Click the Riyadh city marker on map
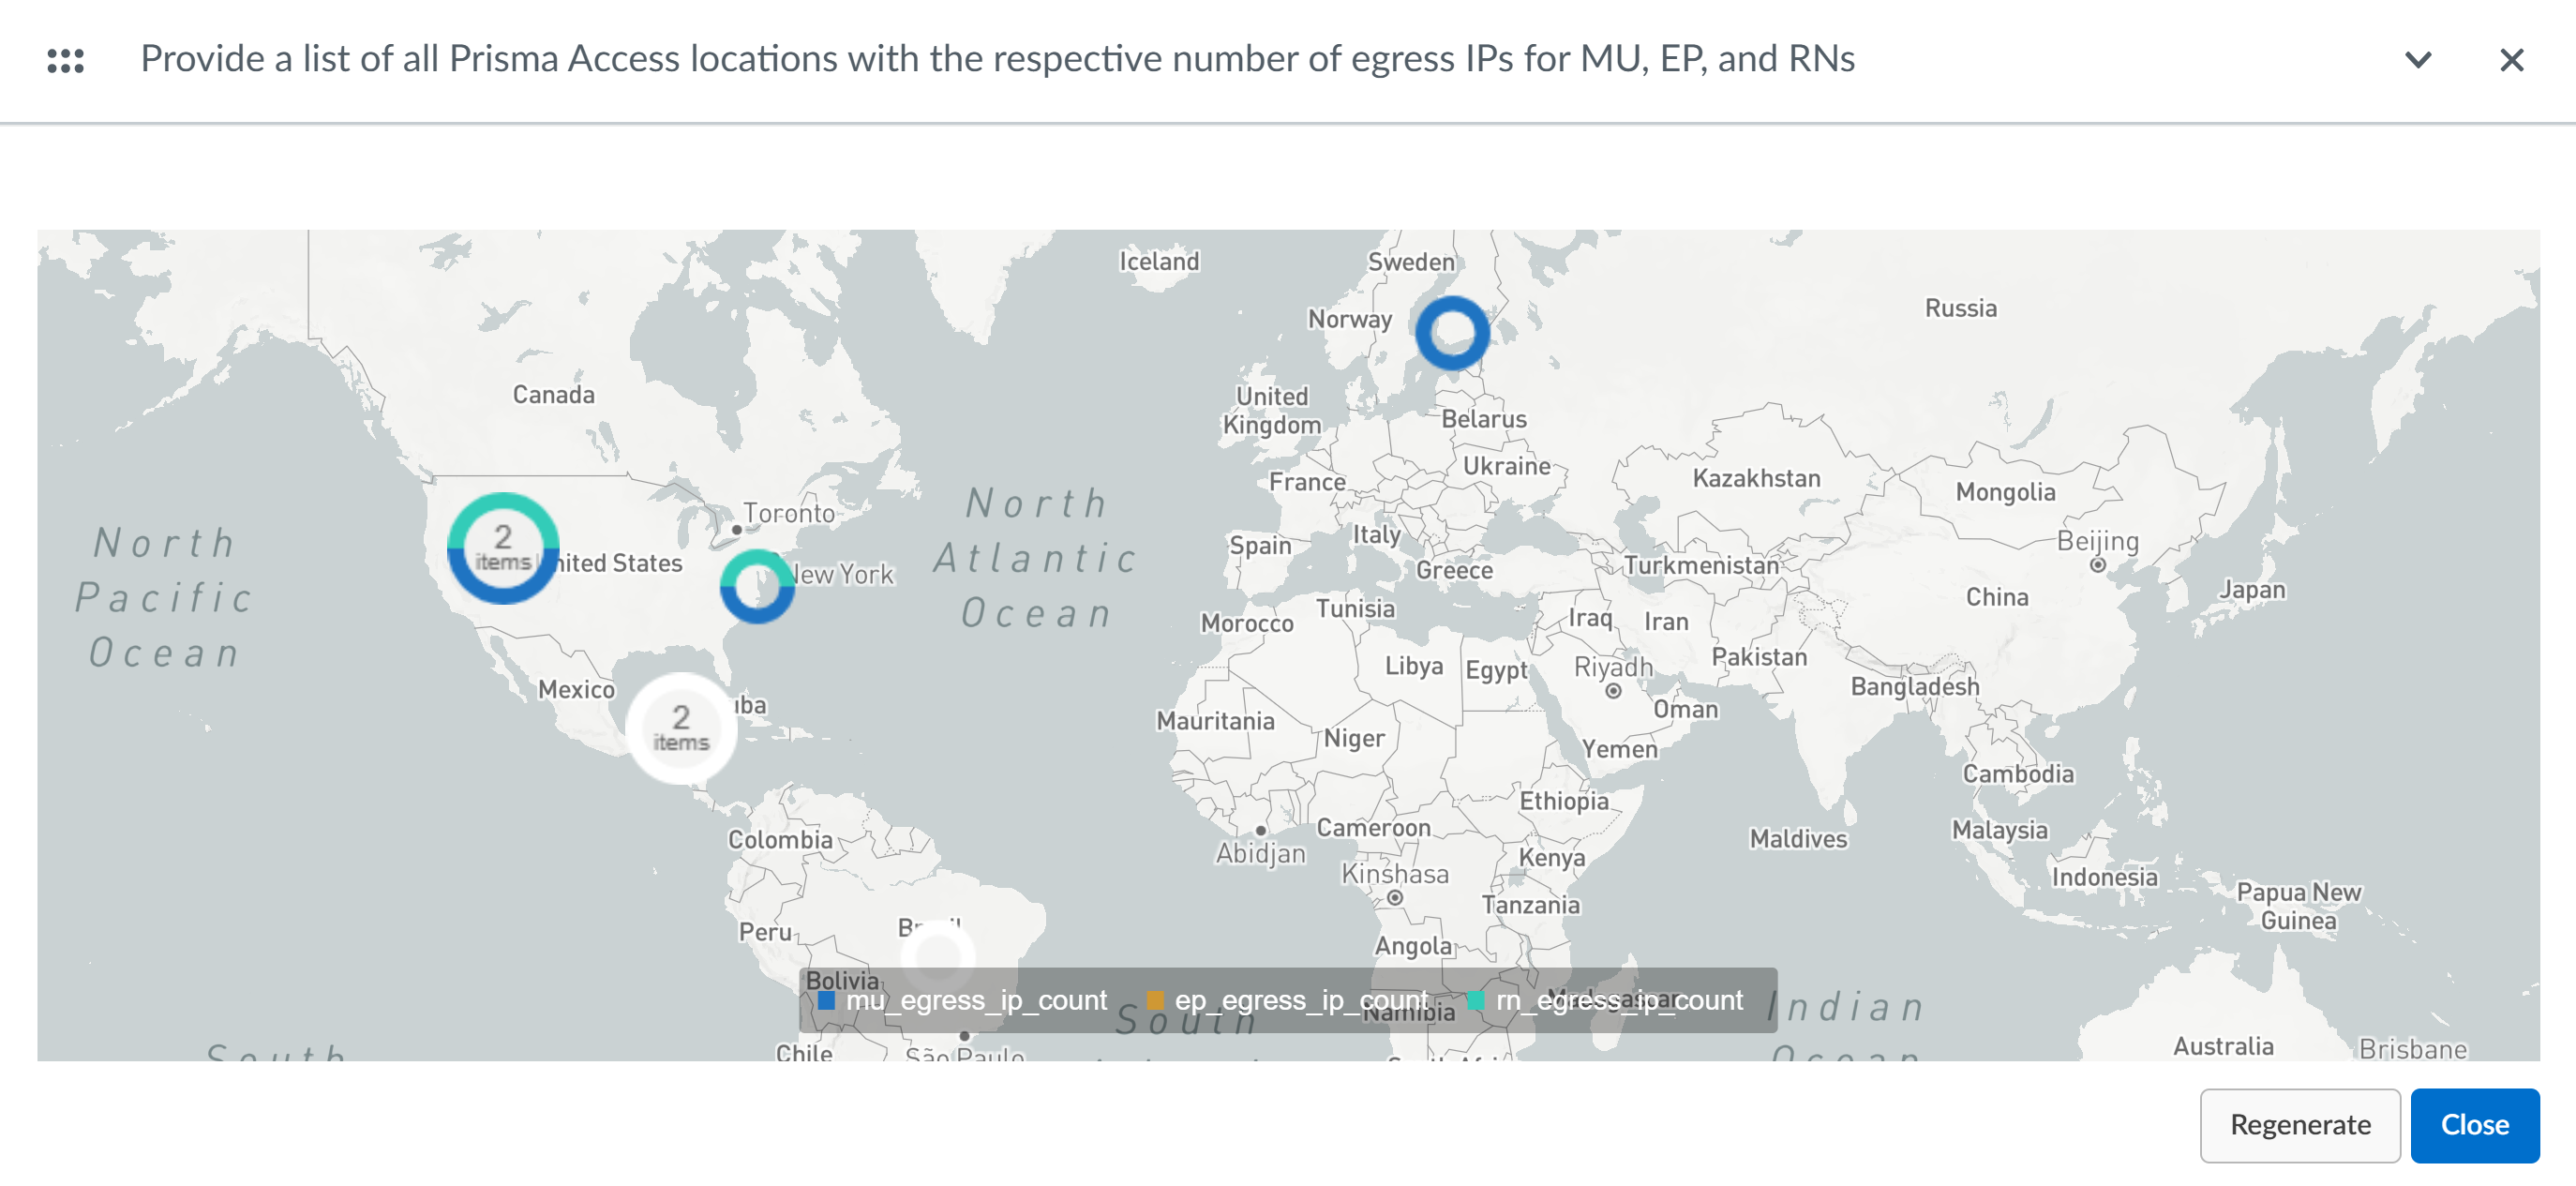Image resolution: width=2576 pixels, height=1186 pixels. 1613,691
